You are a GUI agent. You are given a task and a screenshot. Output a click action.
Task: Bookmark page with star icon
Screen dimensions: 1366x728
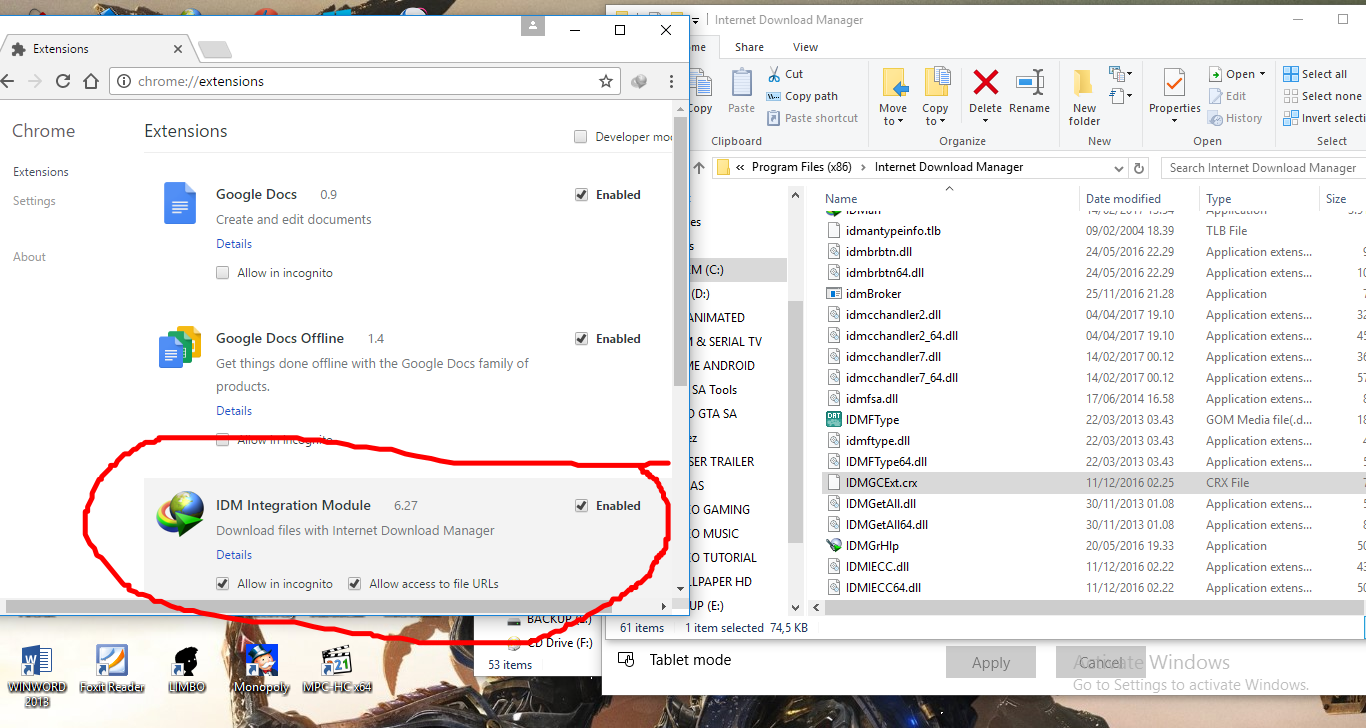click(605, 81)
